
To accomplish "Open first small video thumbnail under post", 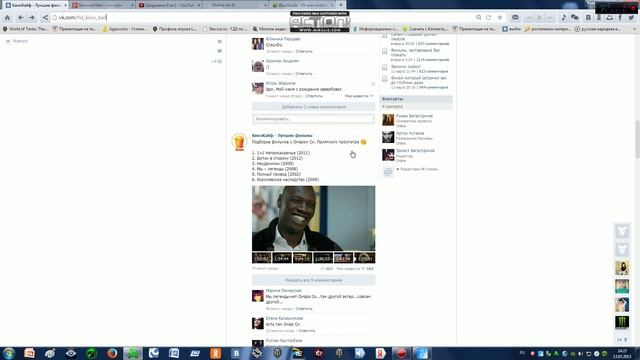I will click(x=262, y=258).
